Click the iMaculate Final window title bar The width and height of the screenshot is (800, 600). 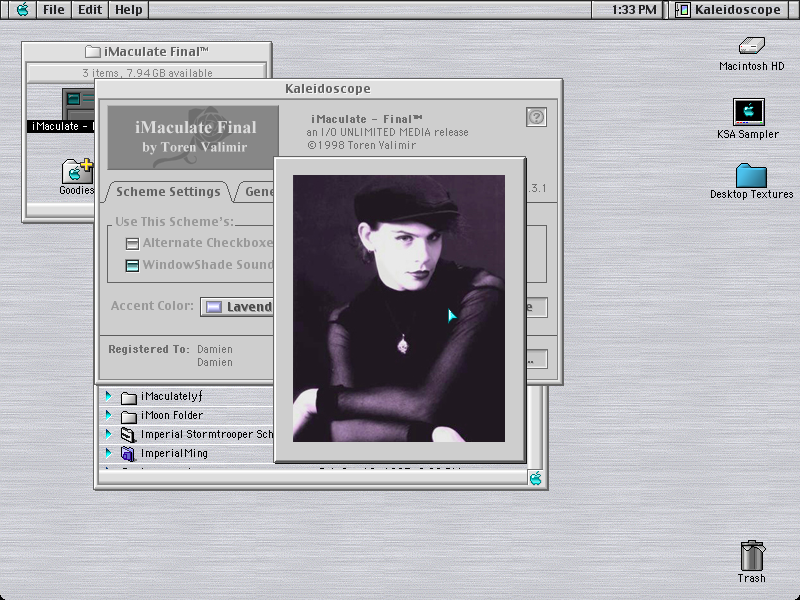pos(146,52)
